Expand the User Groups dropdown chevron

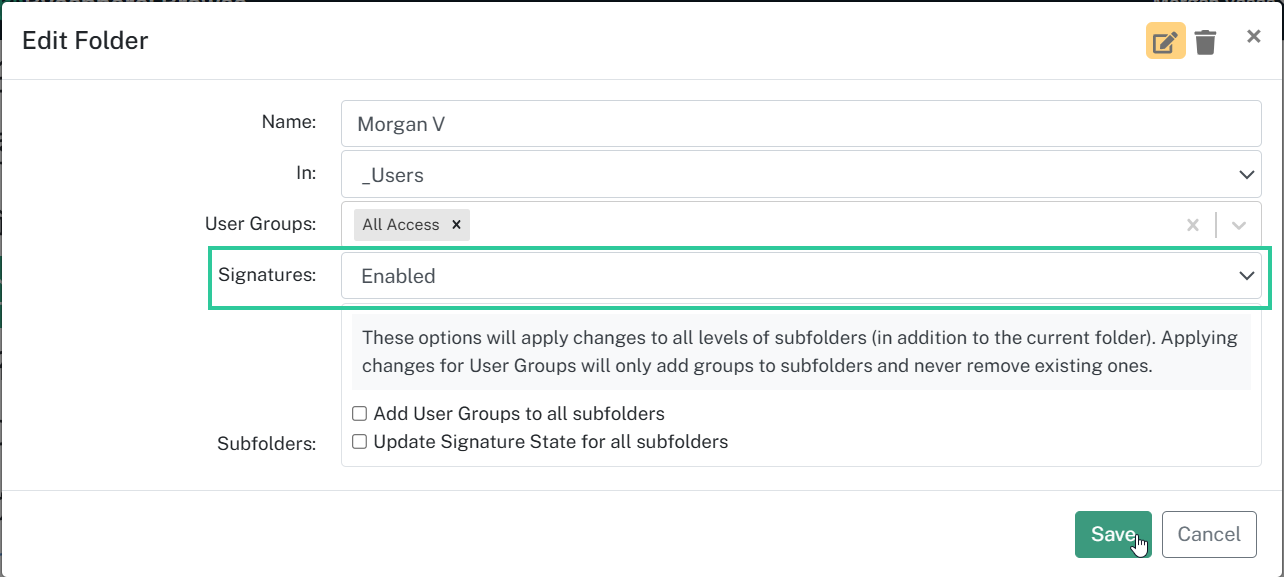[x=1239, y=225]
